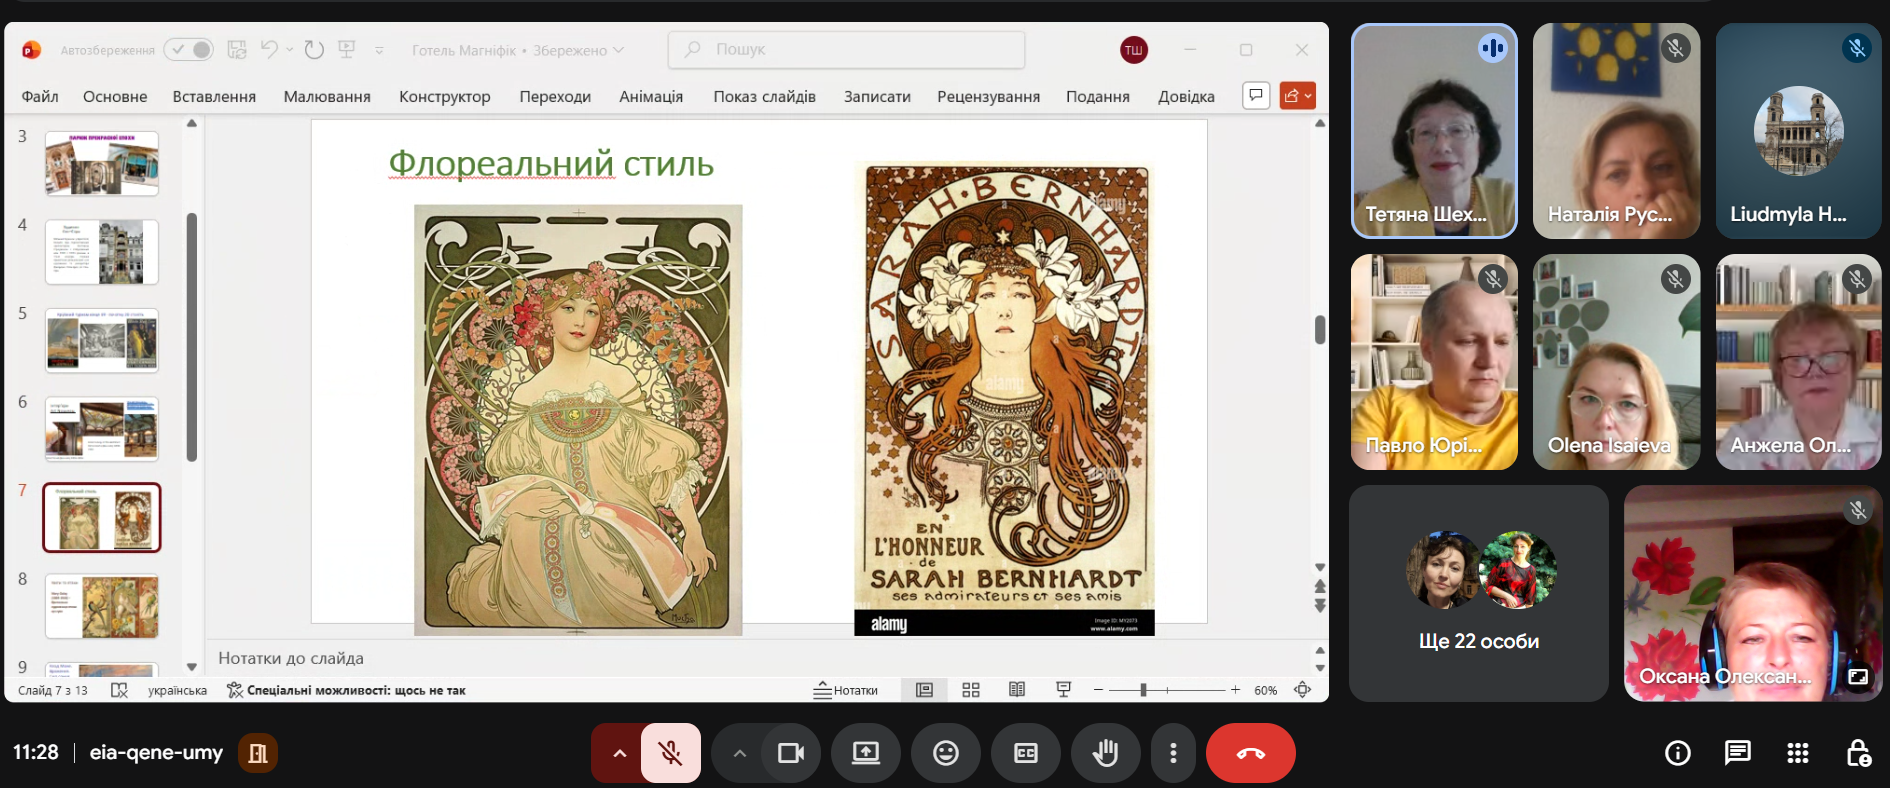Open the Довідка tab

click(1186, 96)
